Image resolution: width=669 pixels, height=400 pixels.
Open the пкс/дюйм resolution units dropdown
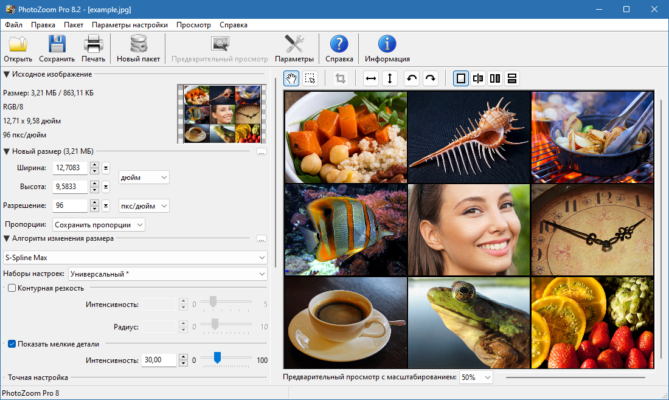click(143, 206)
